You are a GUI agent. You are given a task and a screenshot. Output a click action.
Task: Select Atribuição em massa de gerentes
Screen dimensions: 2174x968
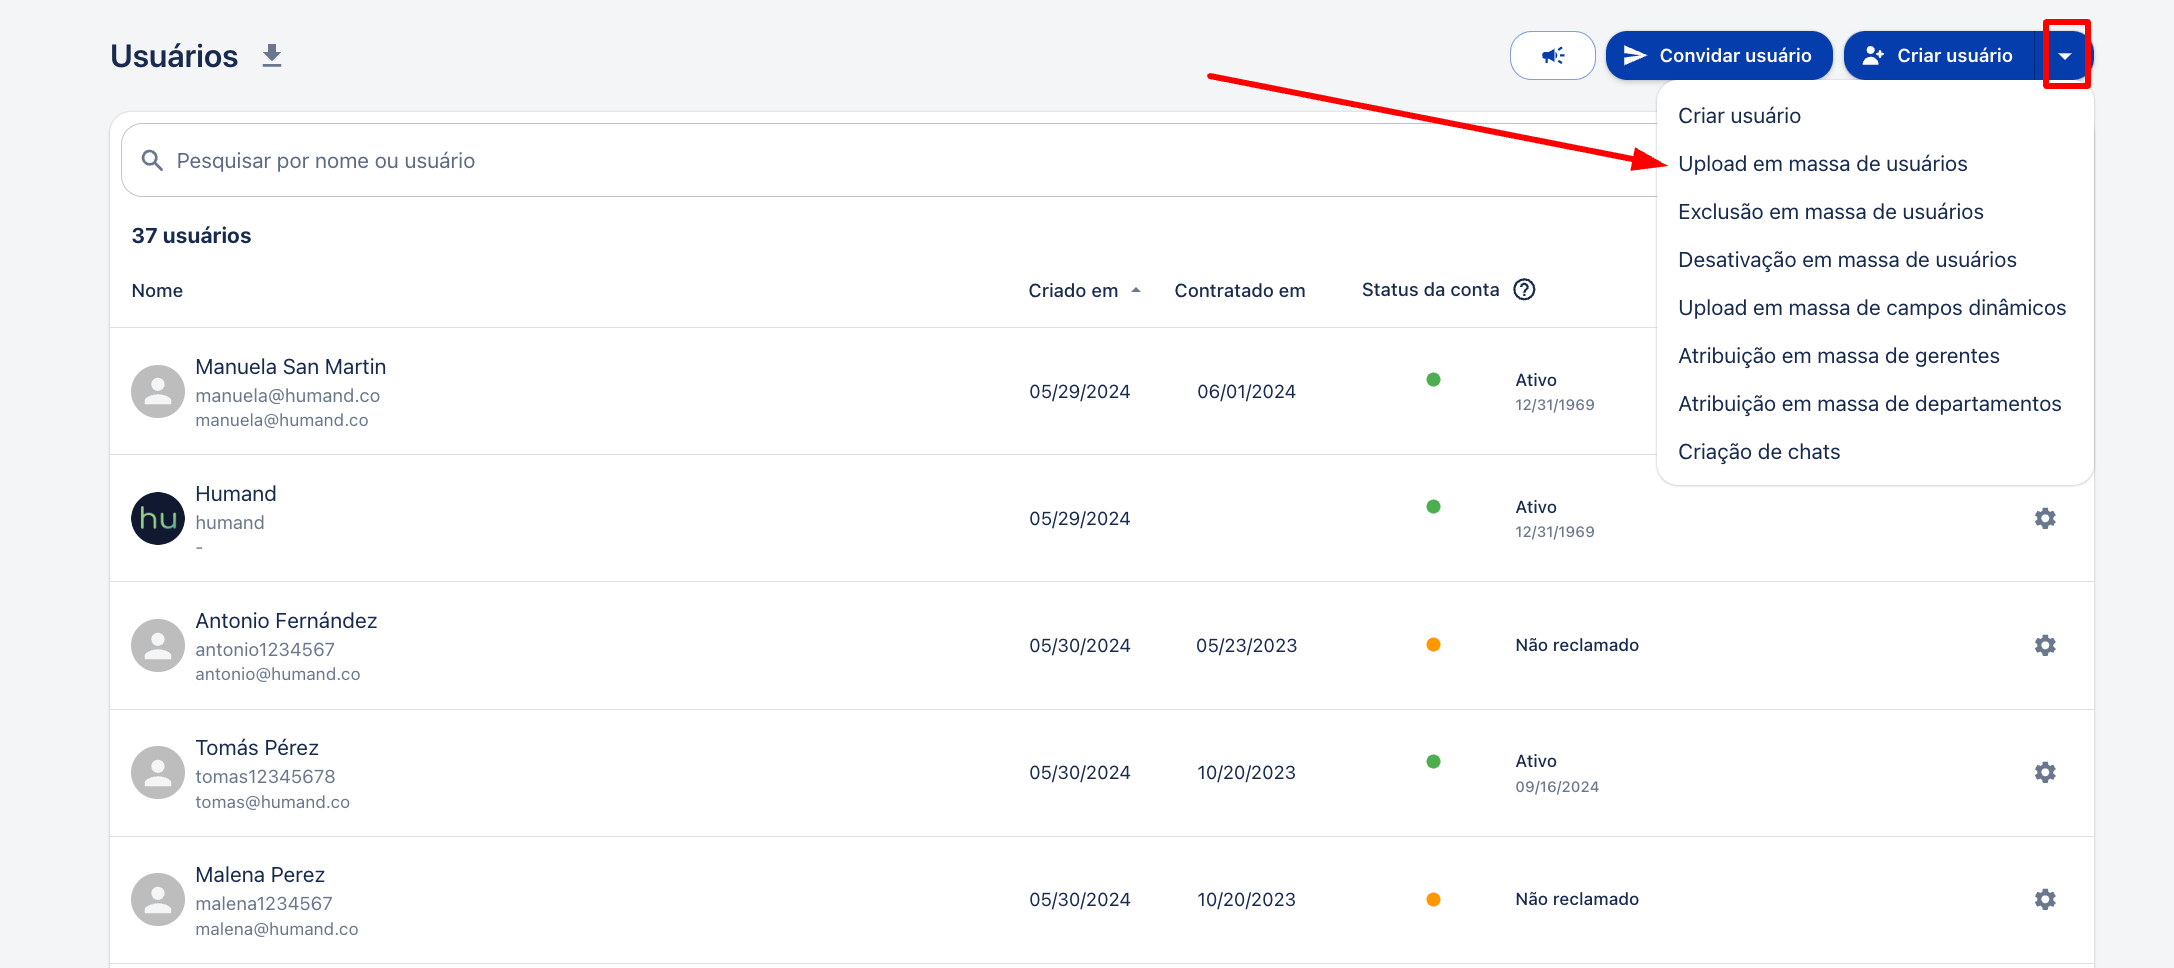point(1838,356)
